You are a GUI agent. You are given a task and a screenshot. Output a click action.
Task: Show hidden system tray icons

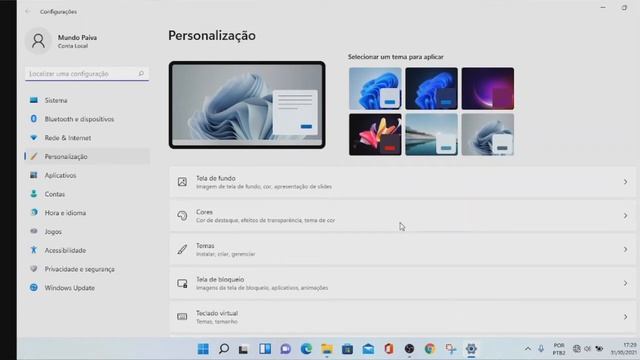(528, 349)
